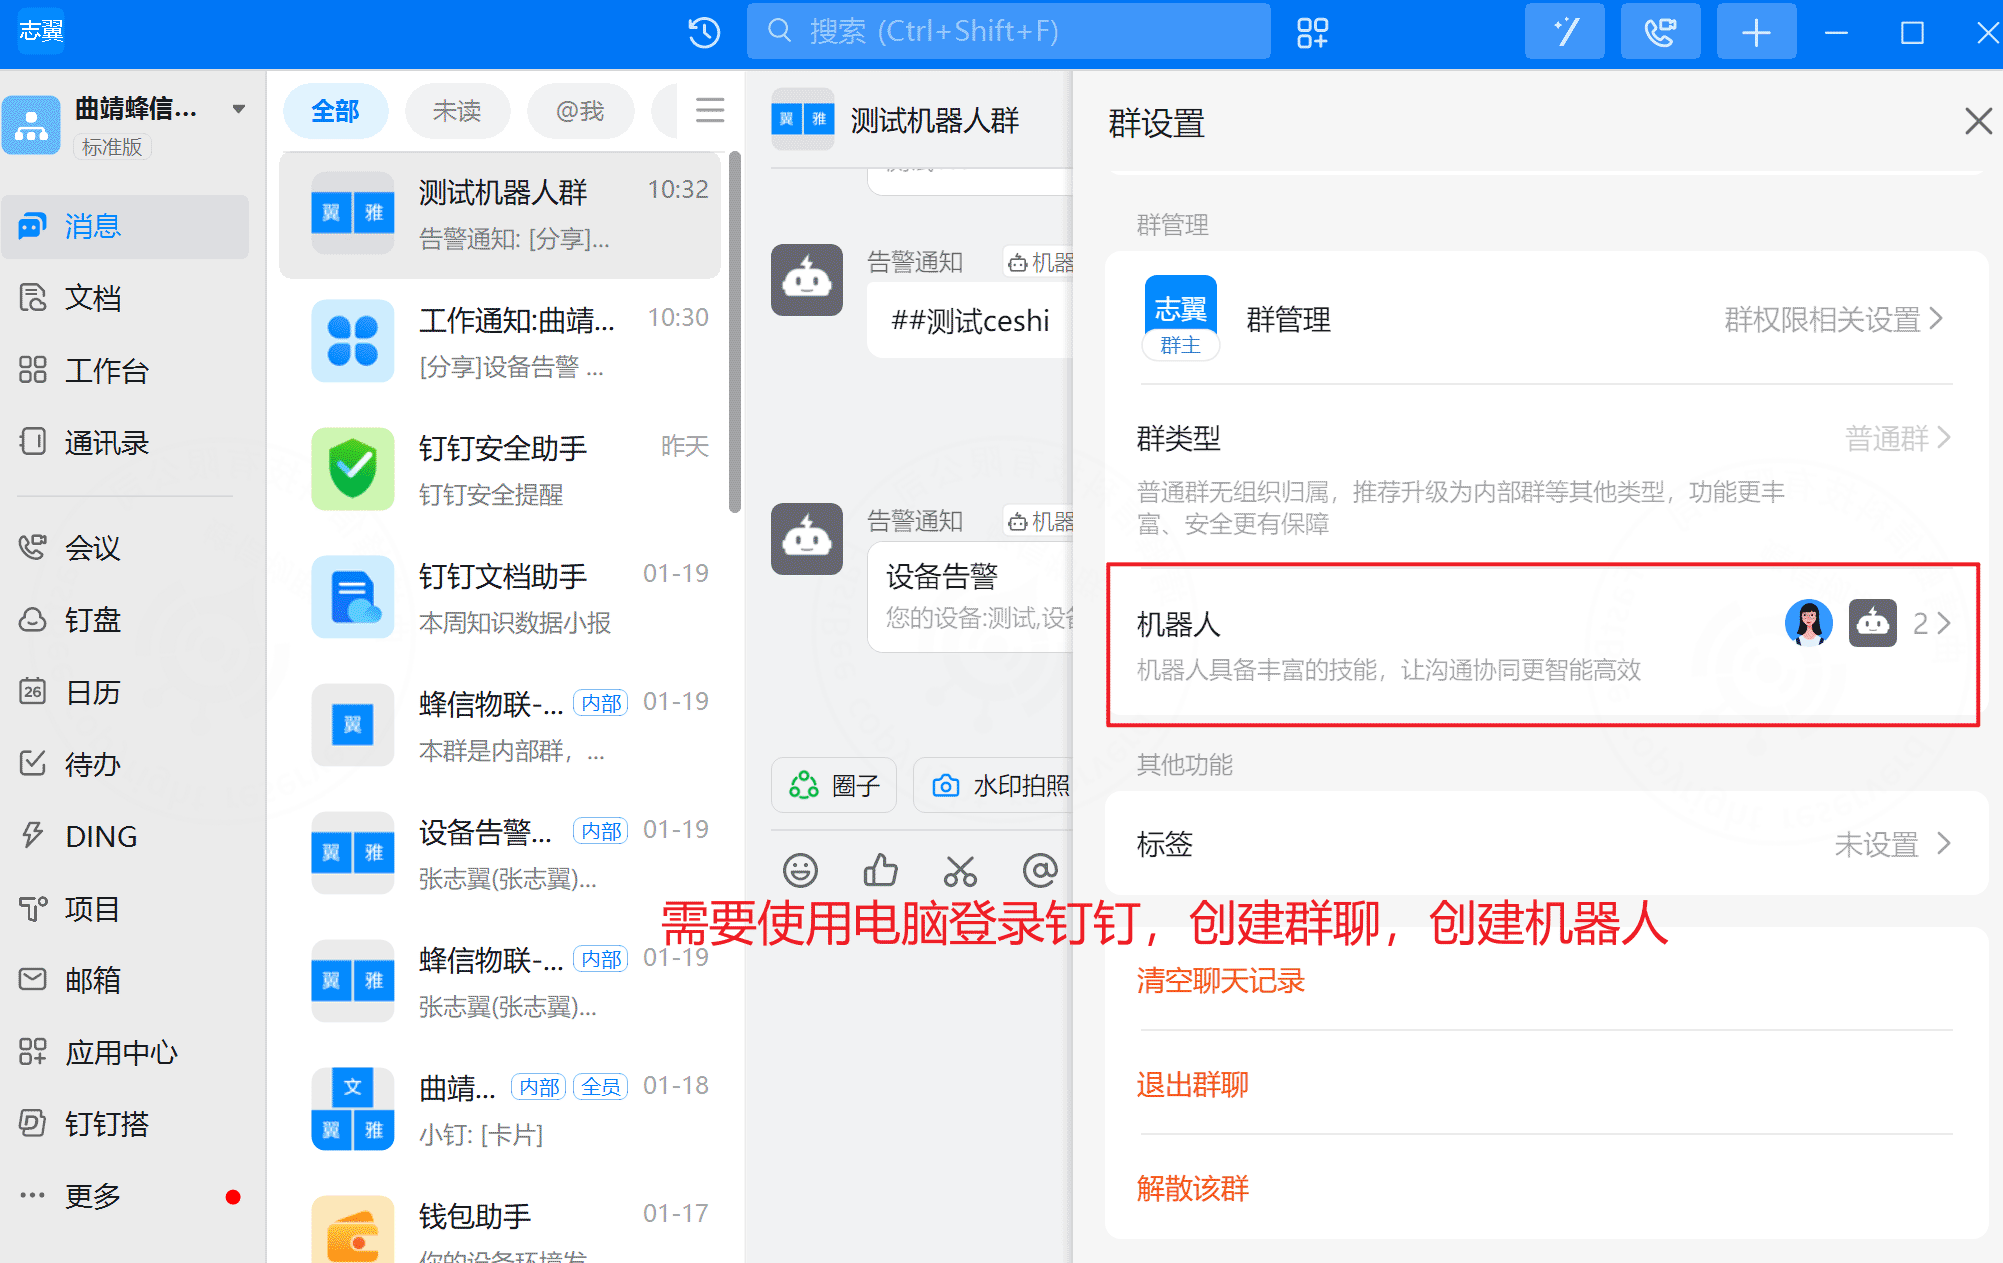This screenshot has width=2003, height=1263.
Task: Open the history clock icon in title bar
Action: pos(704,32)
